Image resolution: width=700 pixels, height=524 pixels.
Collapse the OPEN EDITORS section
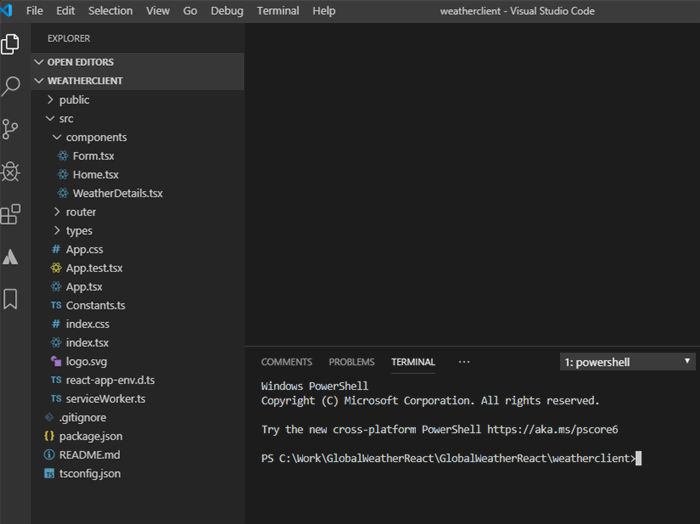(39, 62)
